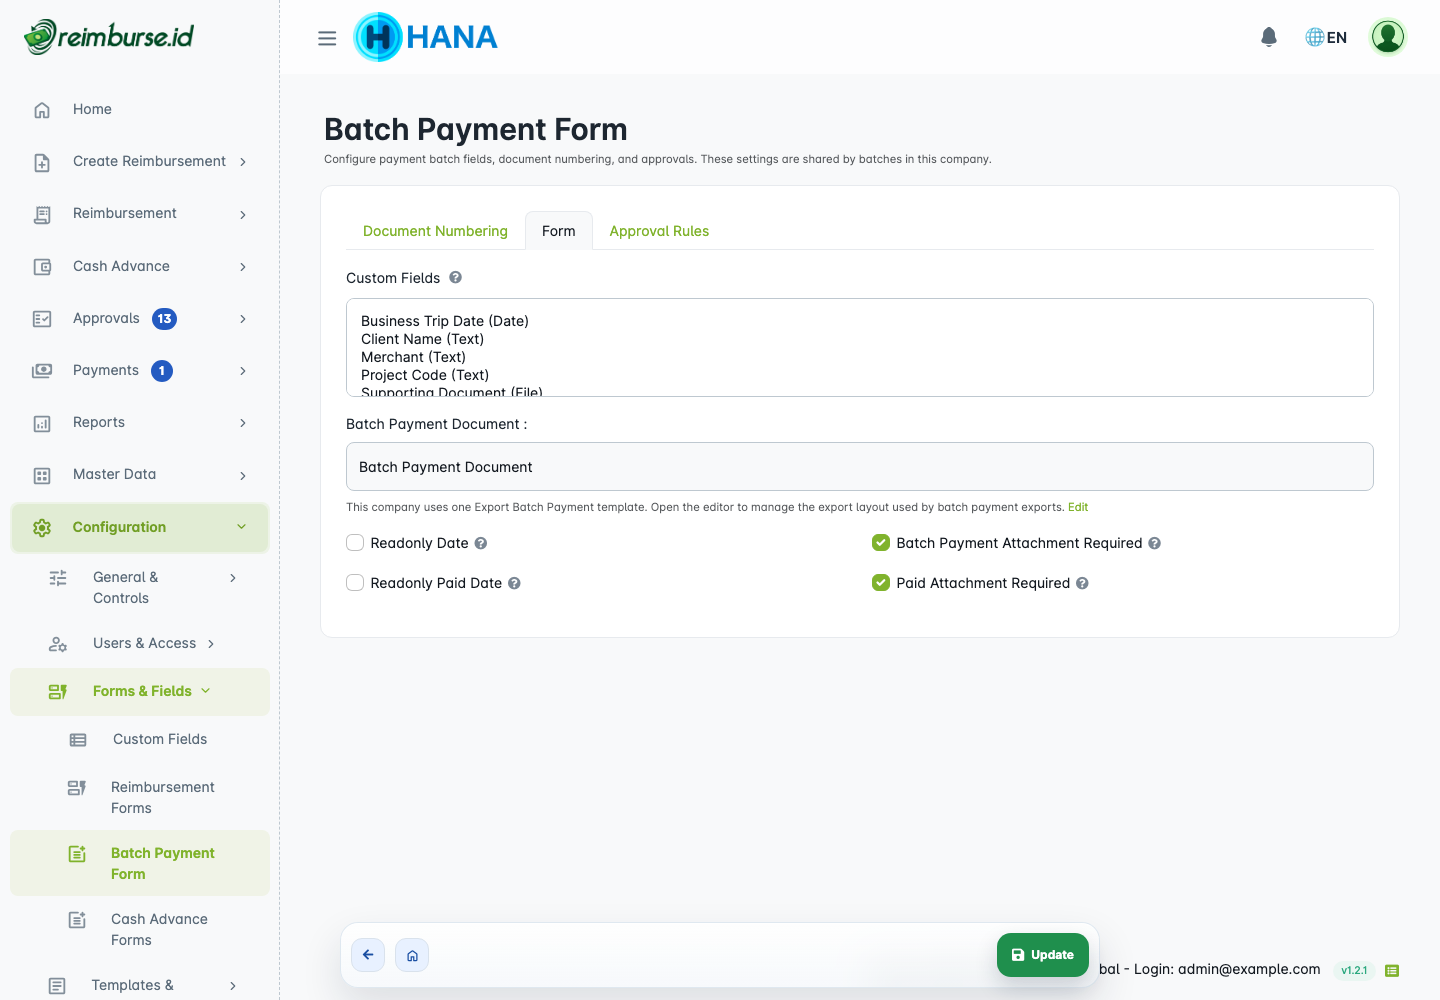Viewport: 1440px width, 1000px height.
Task: Click the Custom Fields help icon
Action: 455,277
